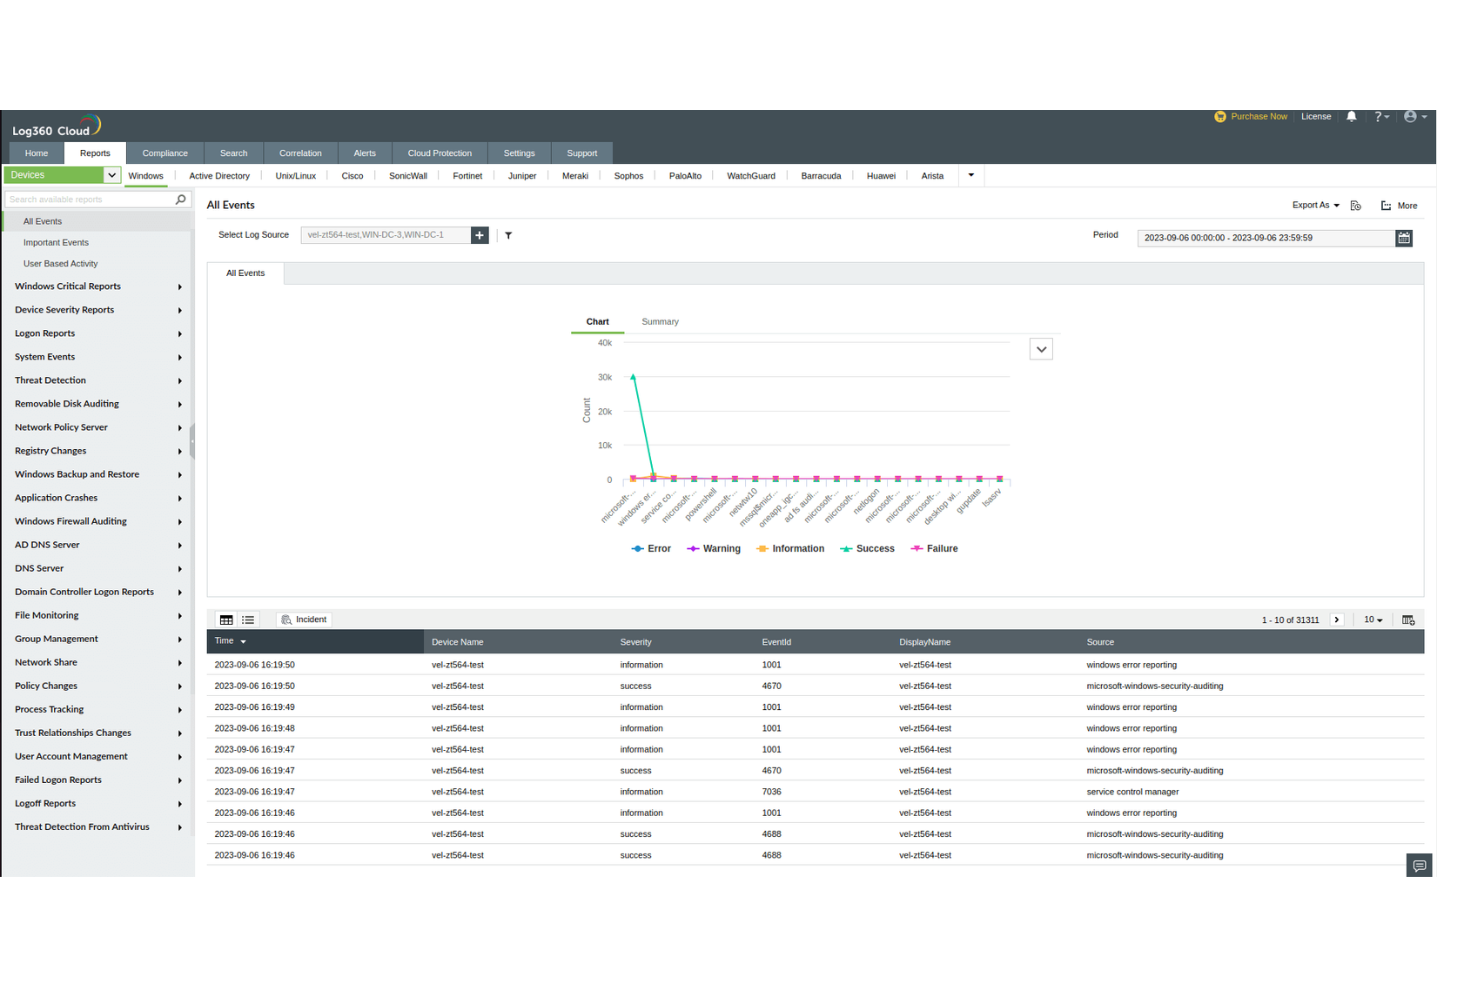Click the 7036 event ID cell
This screenshot has height=987, width=1480.
[x=771, y=792]
